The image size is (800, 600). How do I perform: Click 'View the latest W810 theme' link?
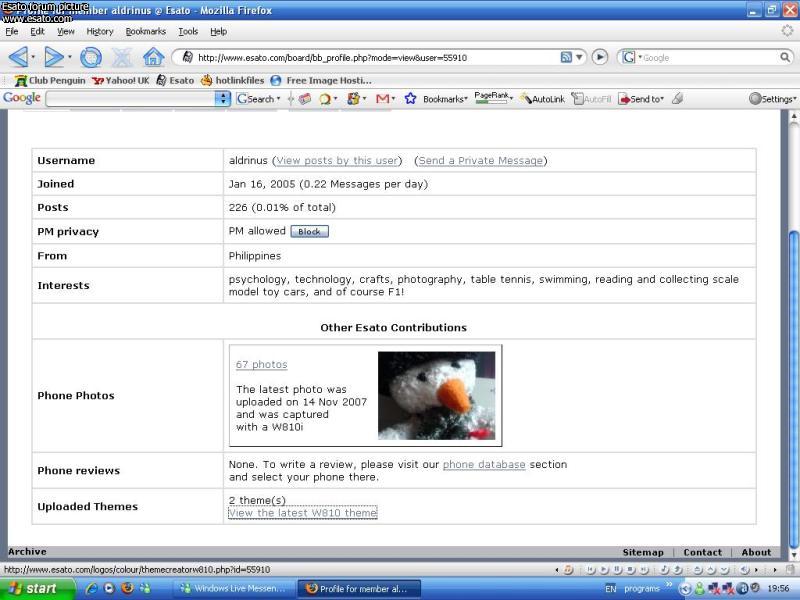[303, 513]
